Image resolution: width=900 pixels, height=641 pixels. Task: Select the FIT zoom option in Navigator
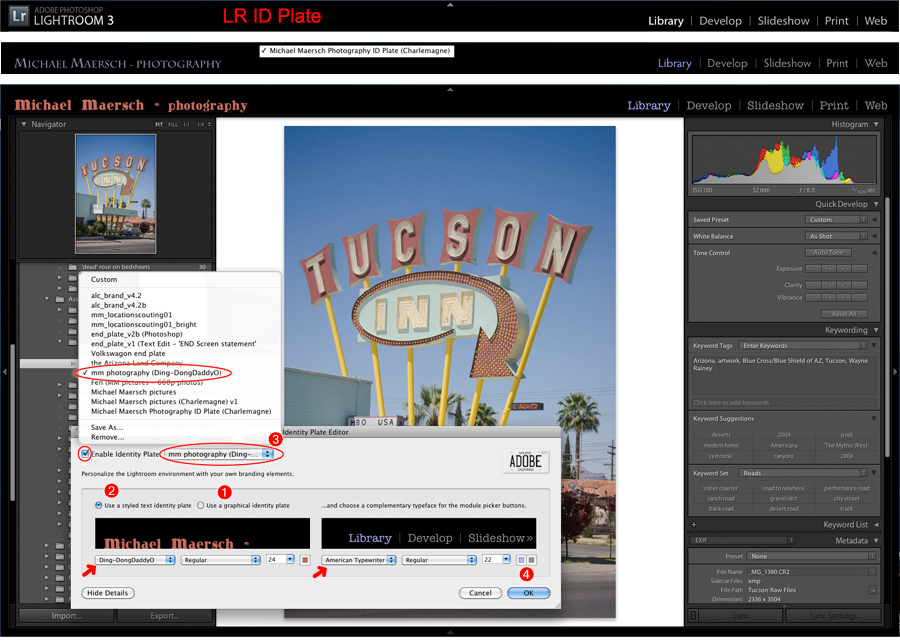point(161,124)
